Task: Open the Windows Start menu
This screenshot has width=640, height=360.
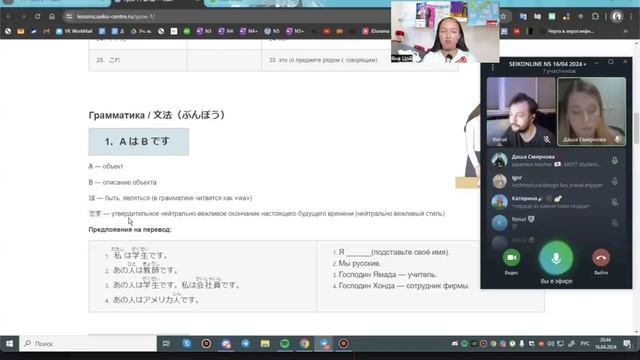Action: [9, 344]
